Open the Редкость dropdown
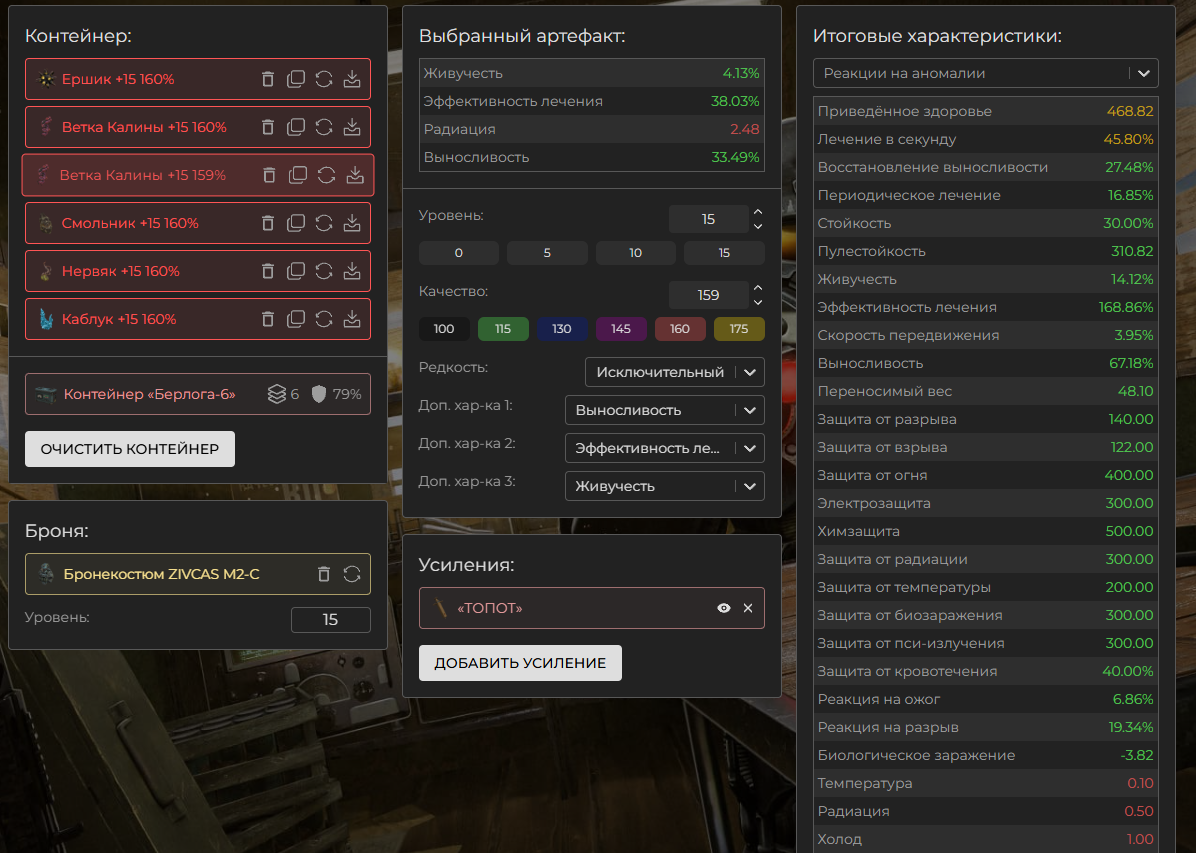The height and width of the screenshot is (853, 1196). click(674, 372)
